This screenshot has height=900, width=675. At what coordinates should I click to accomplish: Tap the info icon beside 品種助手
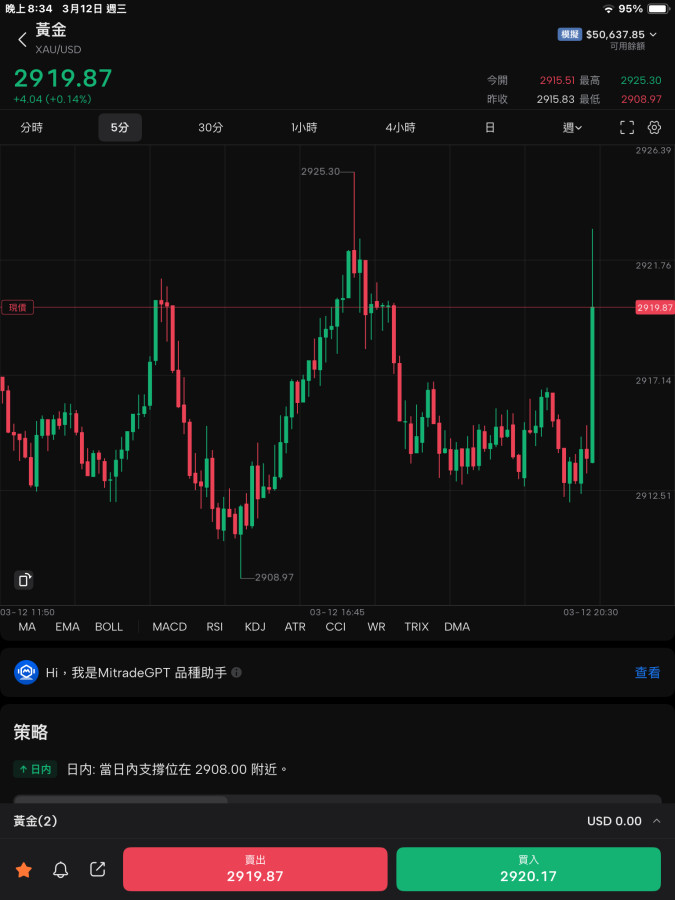point(237,673)
